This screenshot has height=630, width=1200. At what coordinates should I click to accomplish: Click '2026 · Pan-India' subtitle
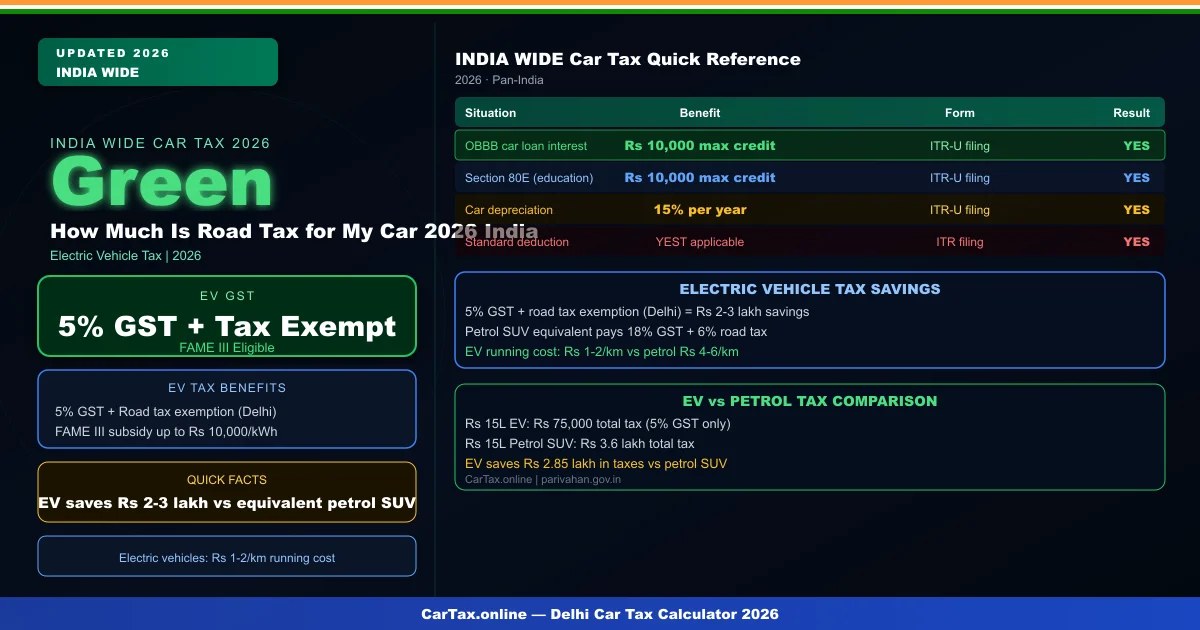[x=500, y=80]
